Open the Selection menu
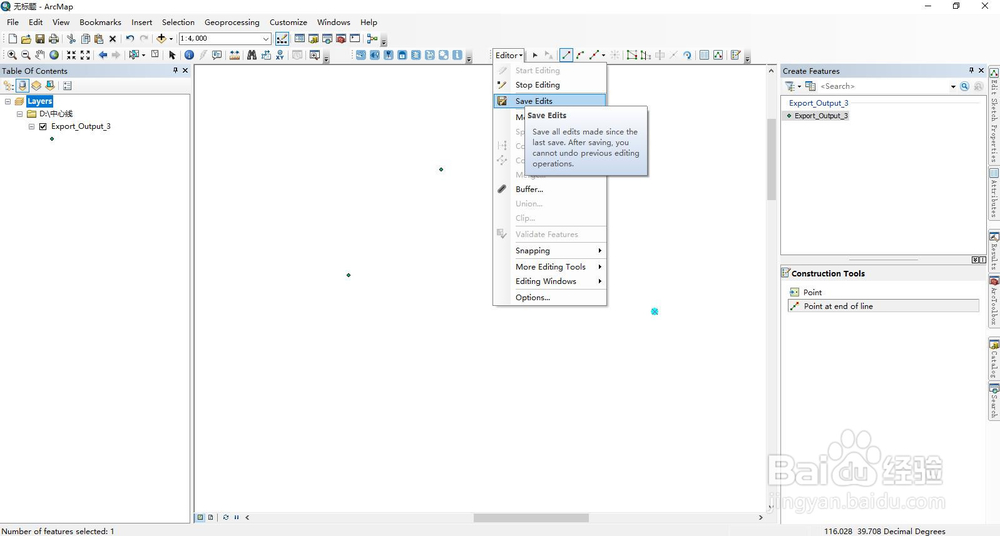Screen dimensions: 1000x536 click(178, 22)
